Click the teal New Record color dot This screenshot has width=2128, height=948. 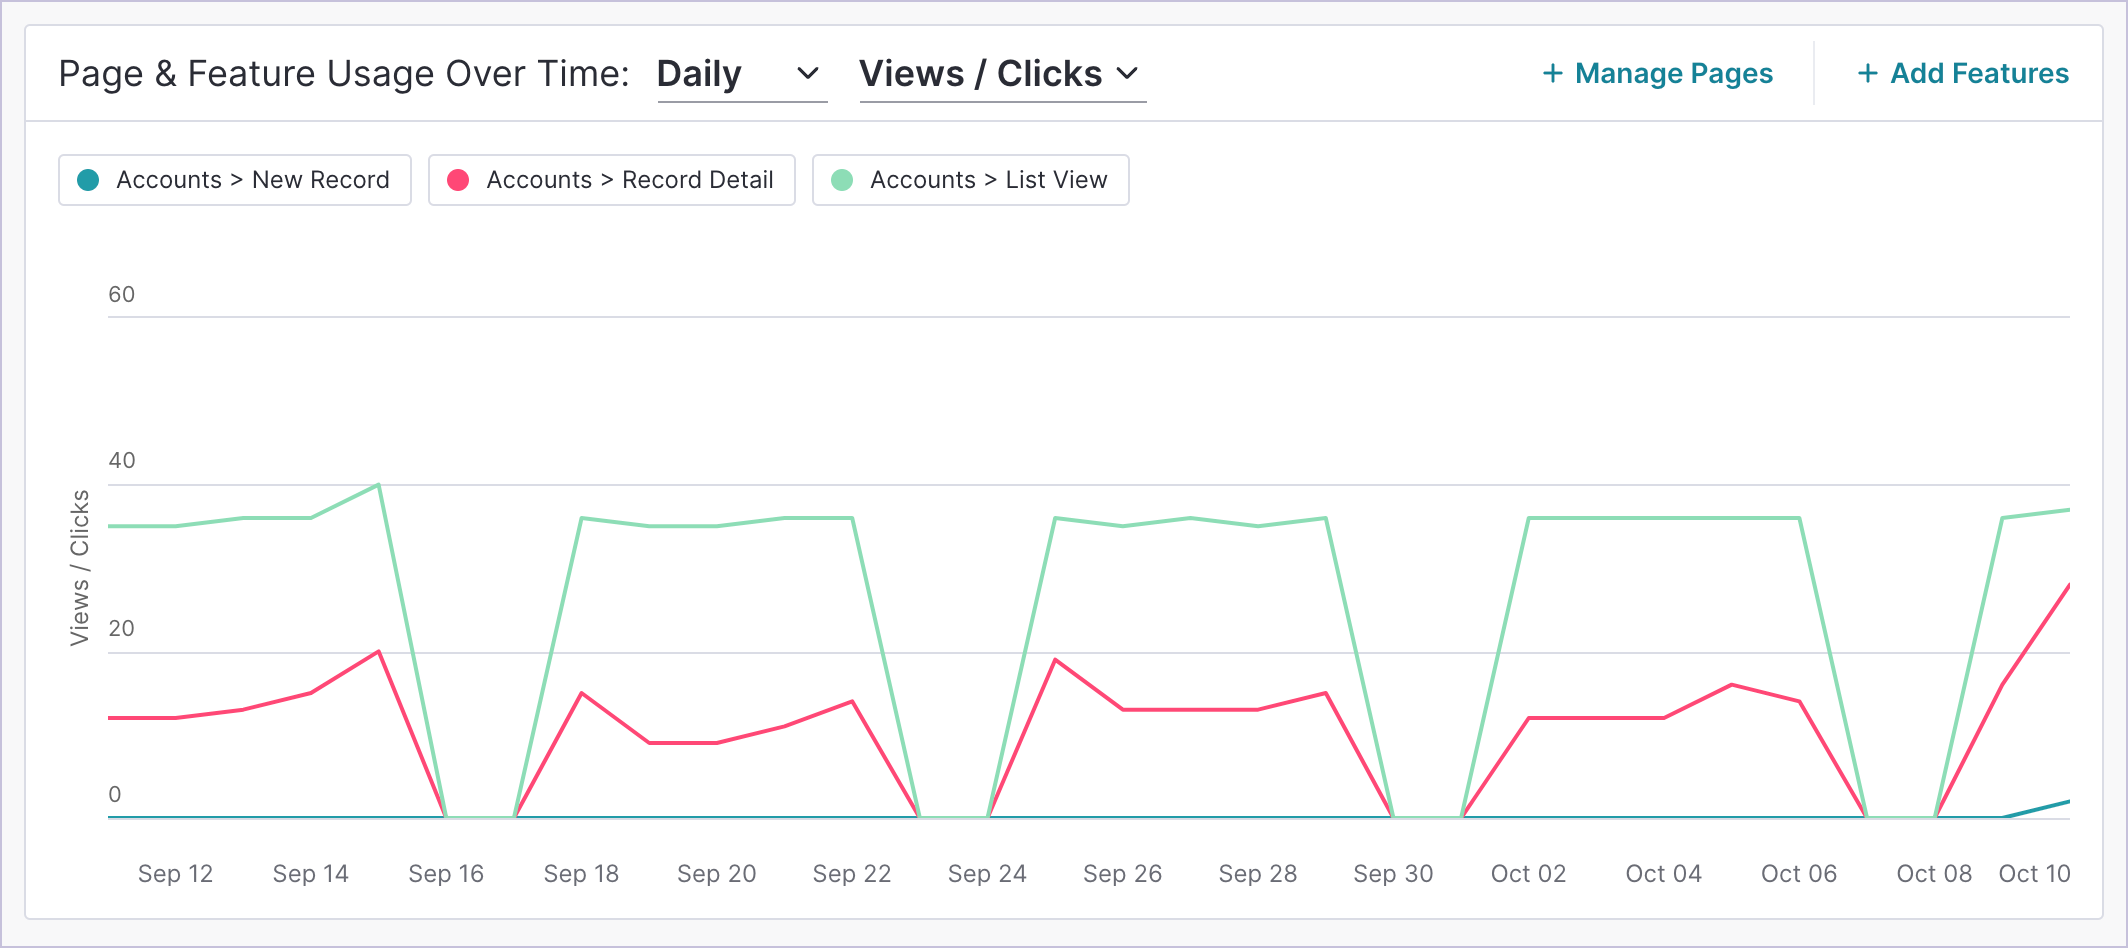(88, 180)
